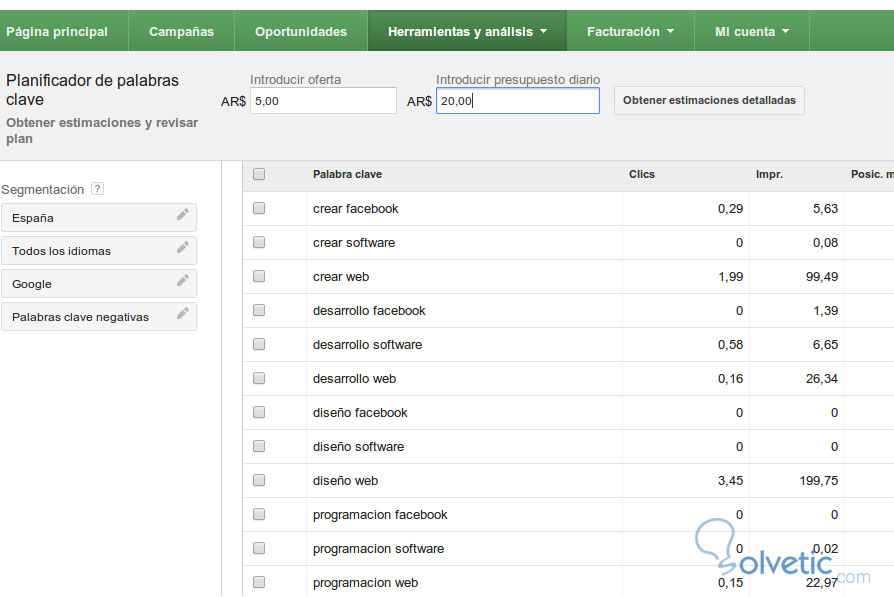The width and height of the screenshot is (894, 597).
Task: Open Google network setting
Action: (x=99, y=284)
